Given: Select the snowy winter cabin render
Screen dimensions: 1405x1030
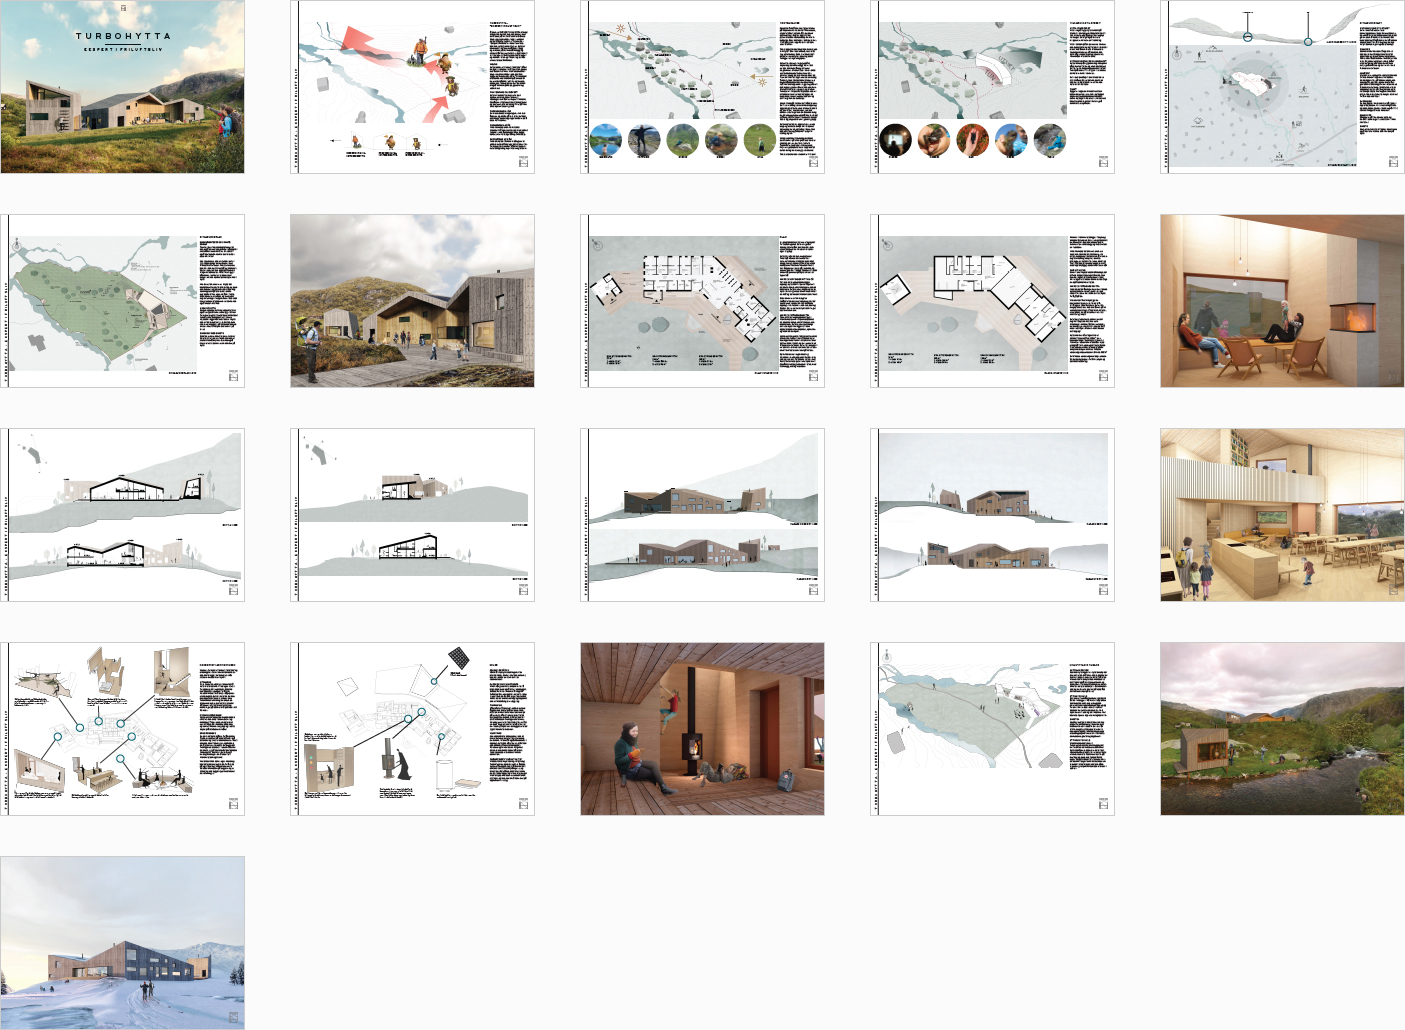Looking at the screenshot, I should [x=122, y=943].
